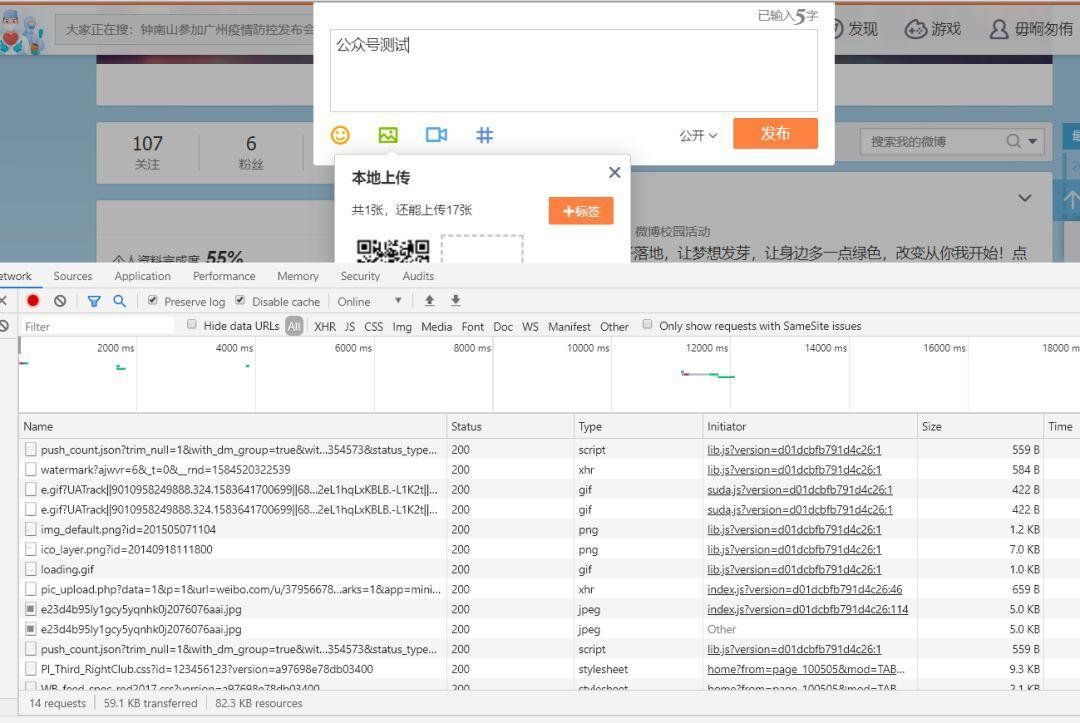
Task: Filter requests by JS
Action: [x=350, y=326]
